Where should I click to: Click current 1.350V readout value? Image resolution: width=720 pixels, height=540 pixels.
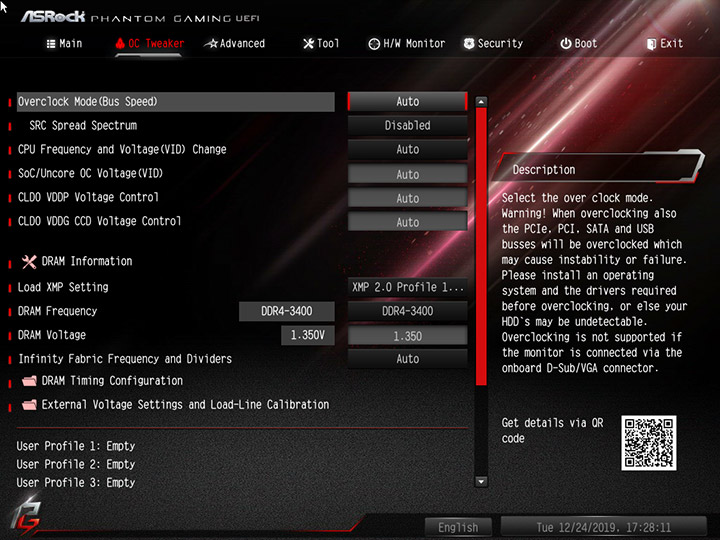[308, 335]
